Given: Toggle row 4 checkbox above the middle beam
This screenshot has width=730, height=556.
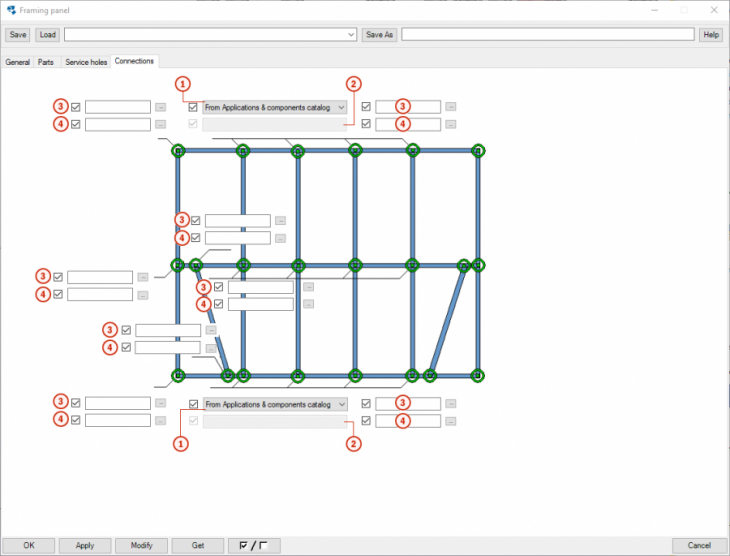Looking at the screenshot, I should (196, 238).
